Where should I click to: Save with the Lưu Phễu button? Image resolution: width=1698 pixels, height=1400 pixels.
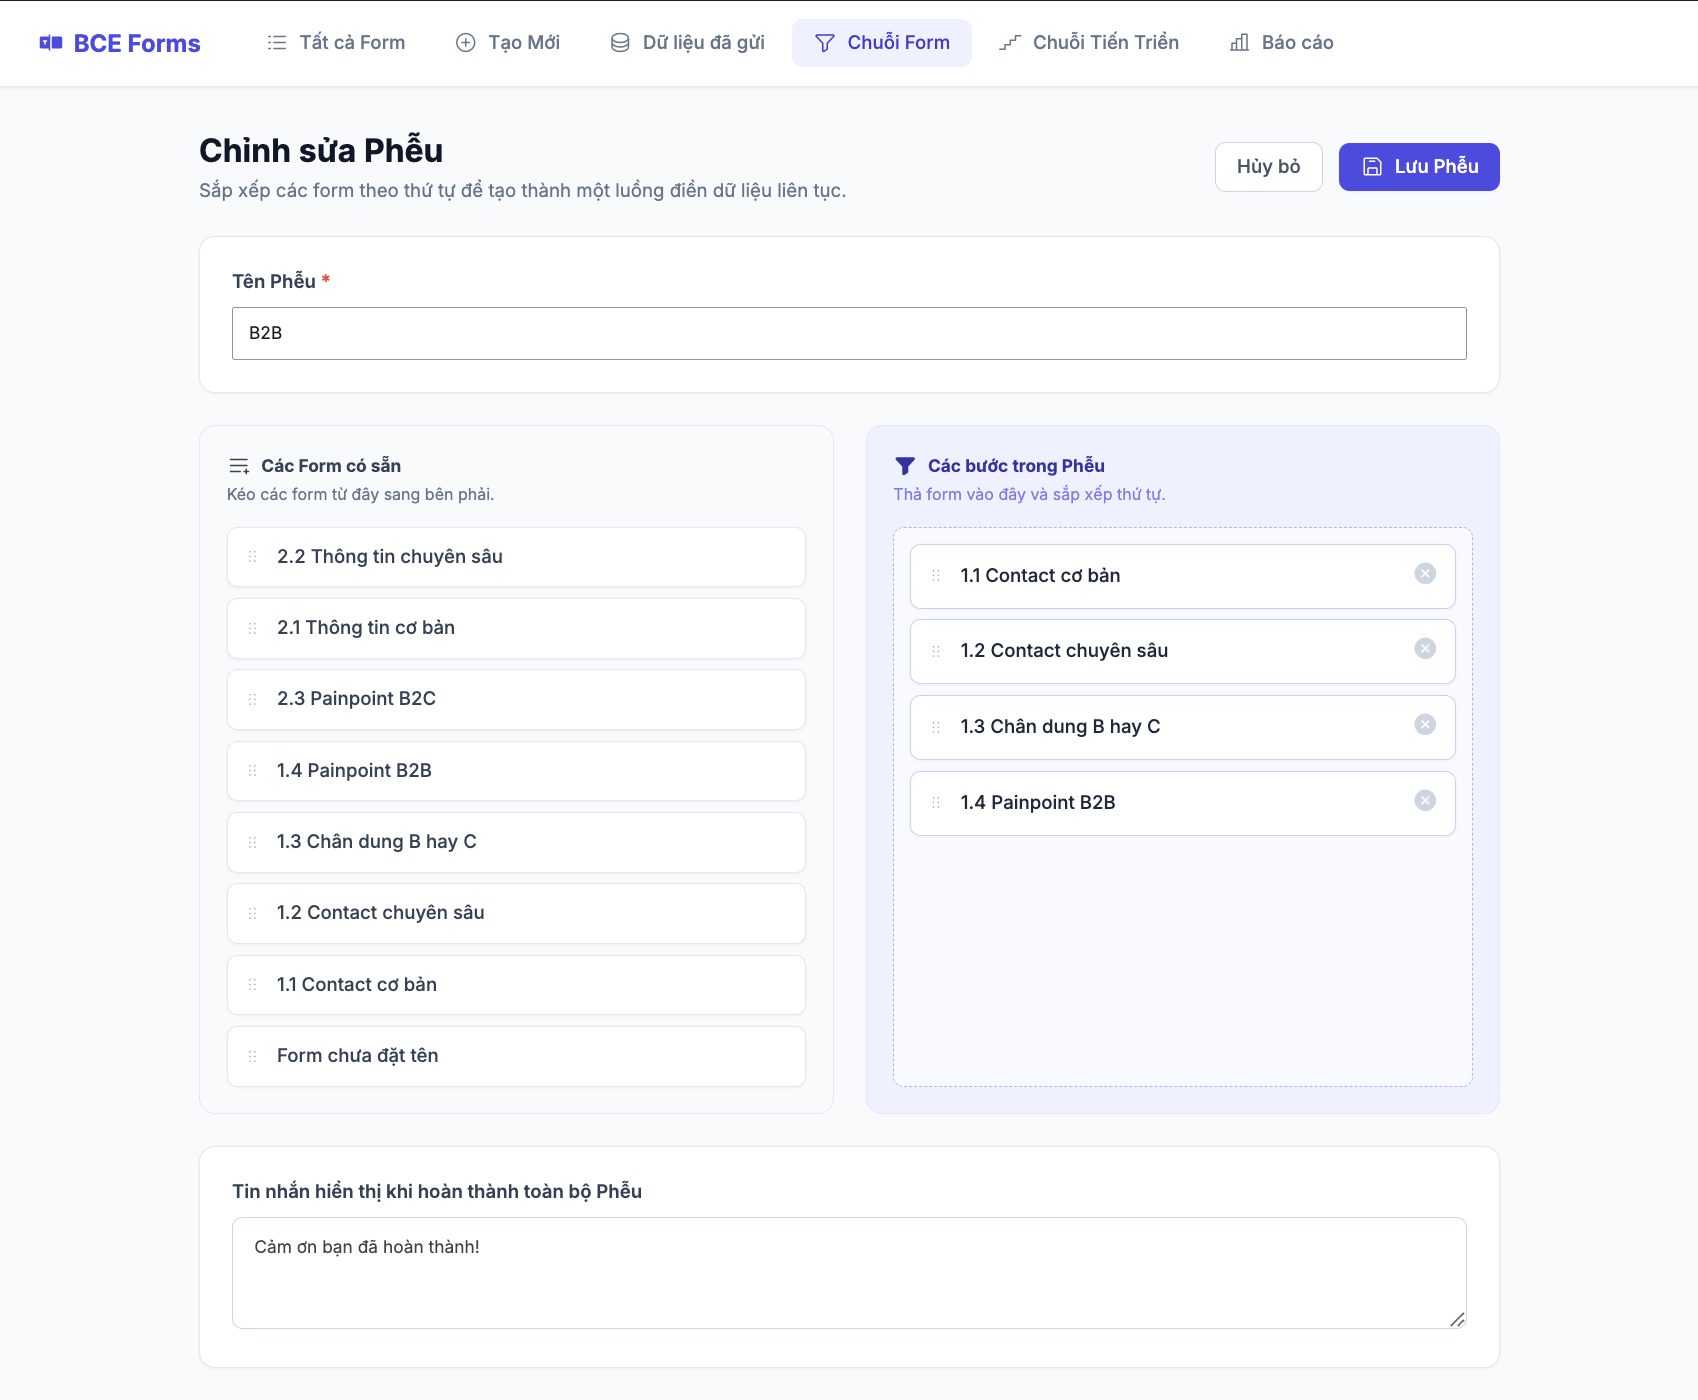(x=1419, y=167)
